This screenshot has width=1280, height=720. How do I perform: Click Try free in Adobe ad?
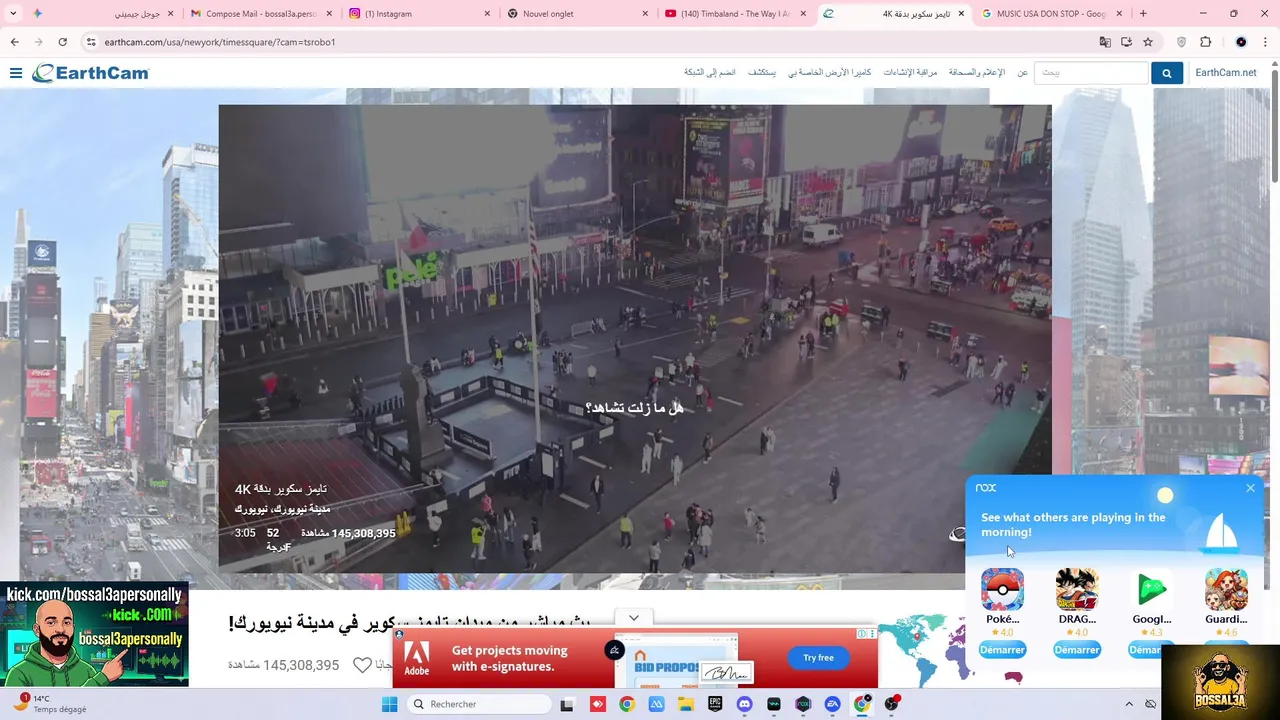pos(818,657)
